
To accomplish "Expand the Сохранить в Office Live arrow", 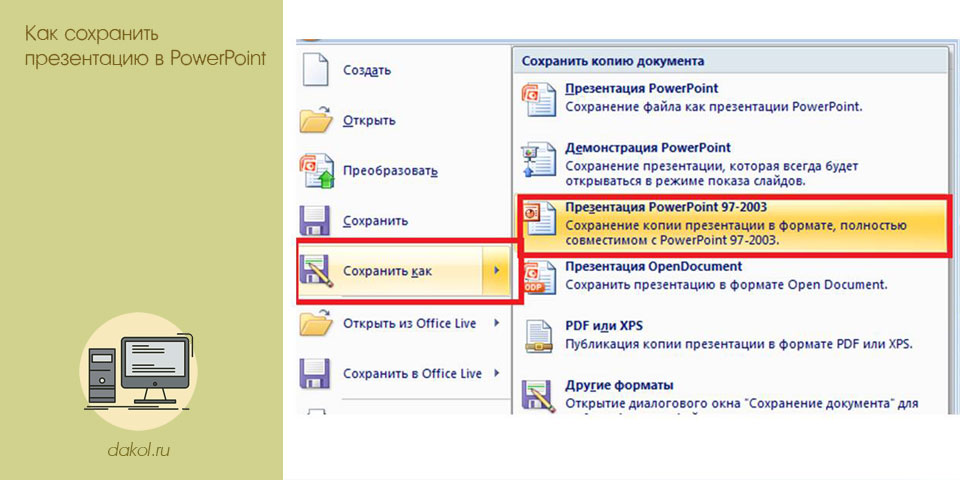I will (497, 373).
